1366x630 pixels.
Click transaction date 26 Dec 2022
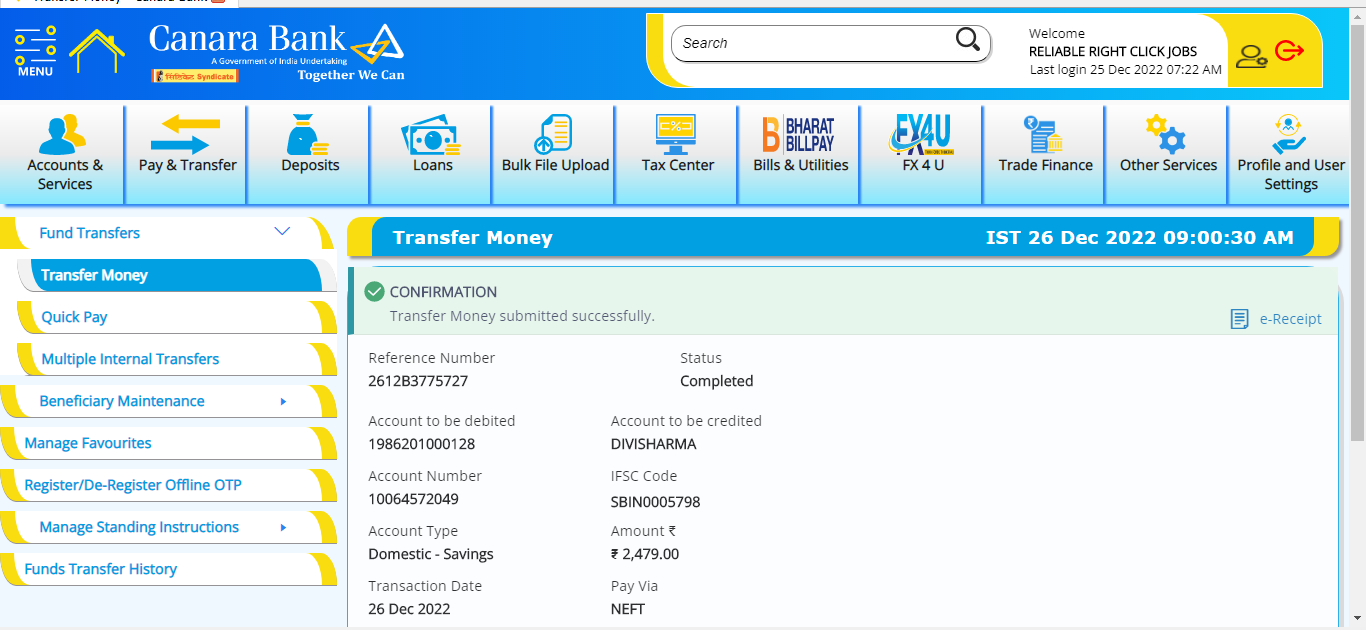click(409, 609)
